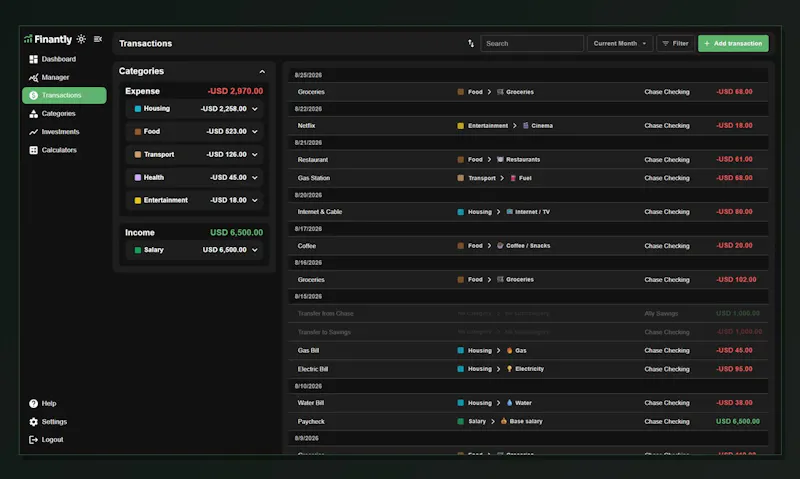Open the Current Month dropdown
Image resolution: width=800 pixels, height=479 pixels.
coord(620,43)
